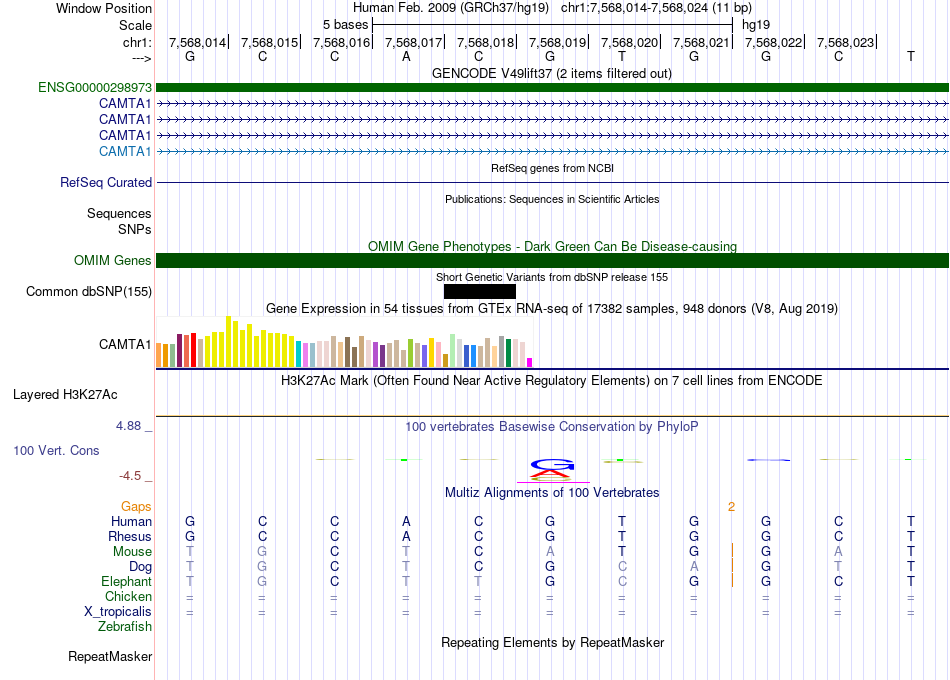This screenshot has height=680, width=950.
Task: Click the 5 bases scale label
Action: [x=345, y=25]
